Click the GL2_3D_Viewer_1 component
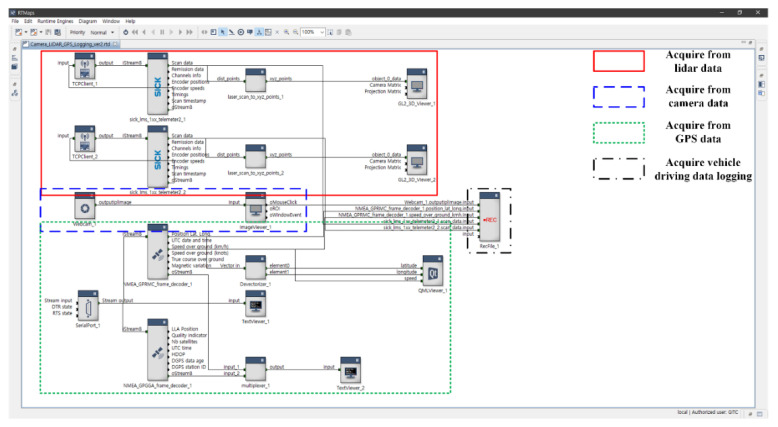The height and width of the screenshot is (427, 778). click(x=416, y=82)
